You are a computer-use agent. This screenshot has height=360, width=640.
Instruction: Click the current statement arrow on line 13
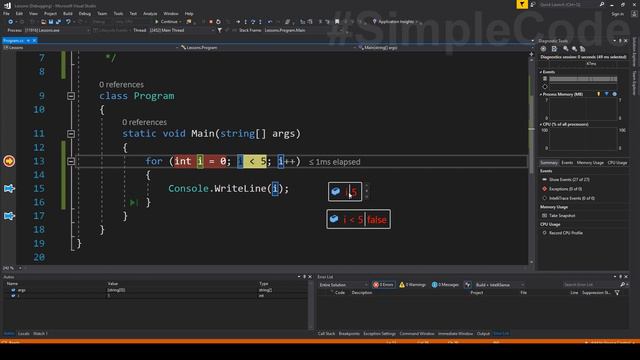pyautogui.click(x=9, y=161)
